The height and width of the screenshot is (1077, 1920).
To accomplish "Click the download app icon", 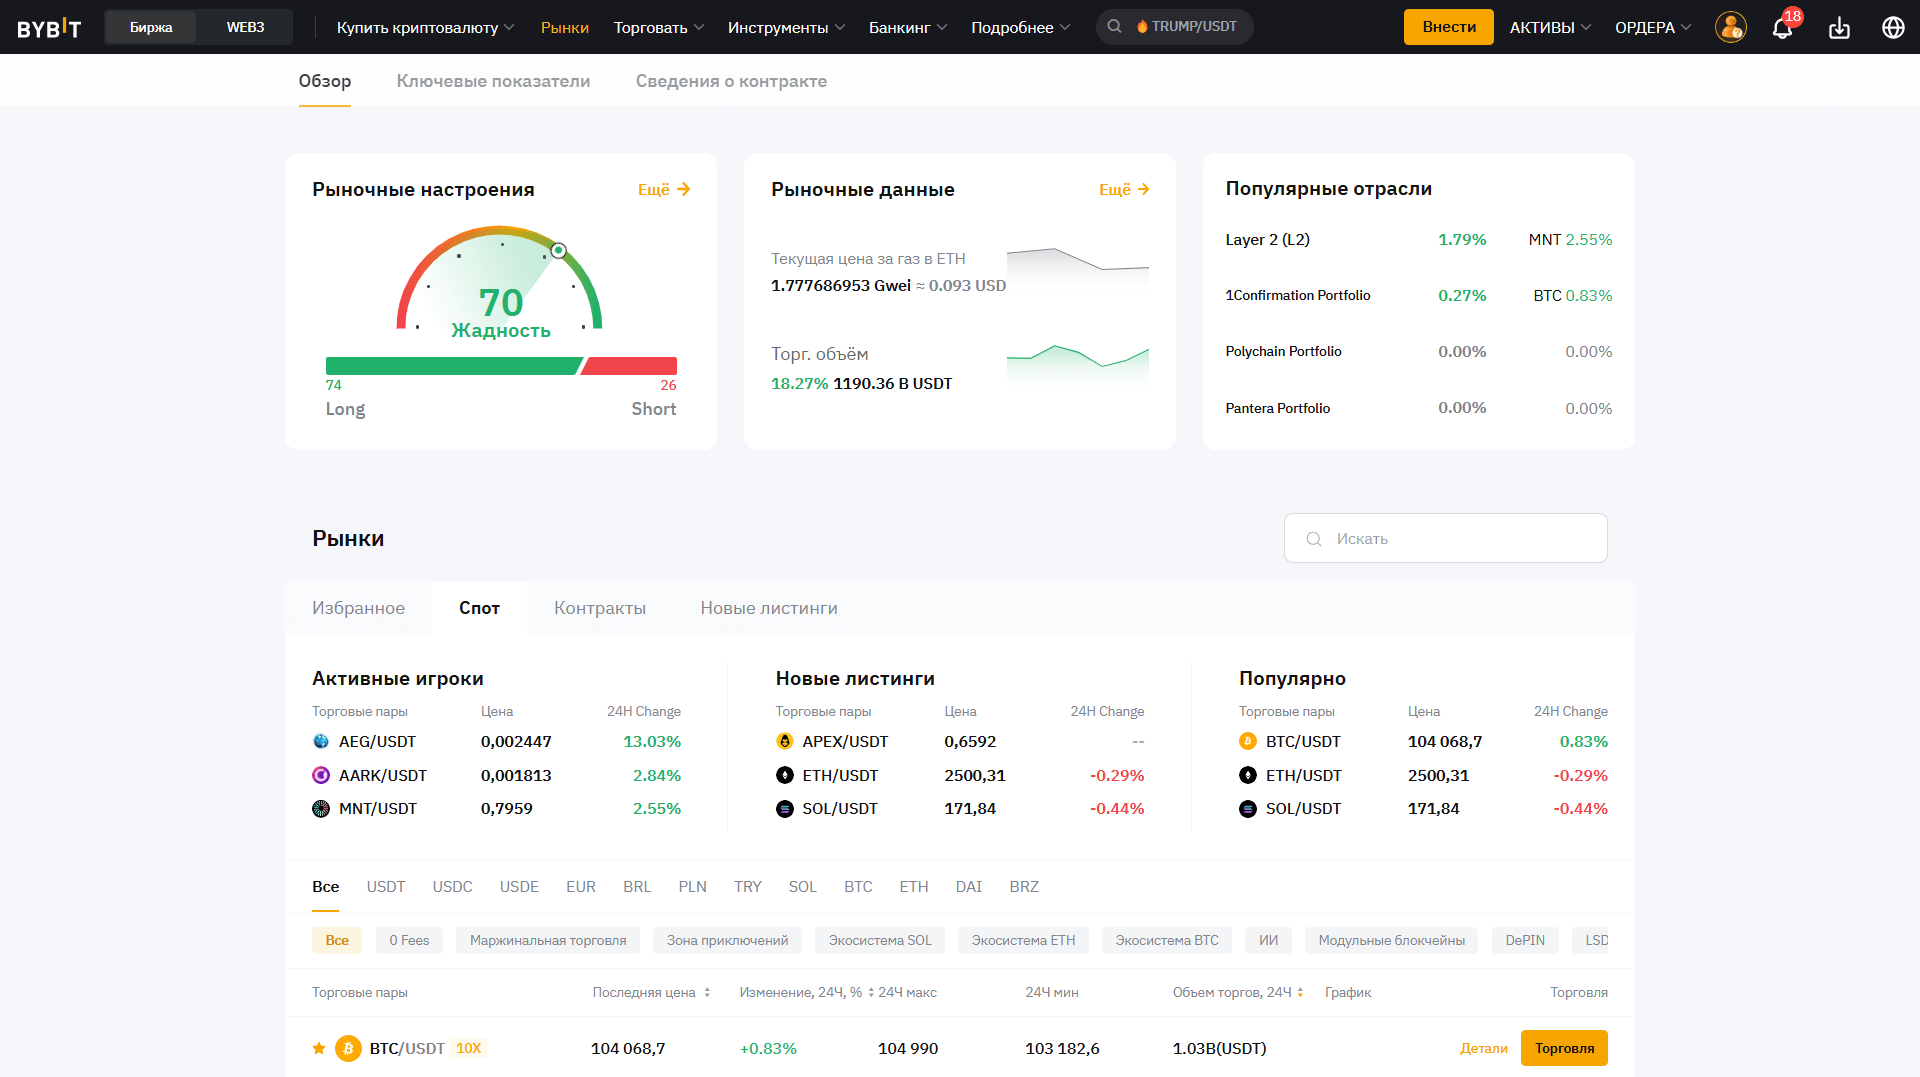I will [x=1839, y=28].
